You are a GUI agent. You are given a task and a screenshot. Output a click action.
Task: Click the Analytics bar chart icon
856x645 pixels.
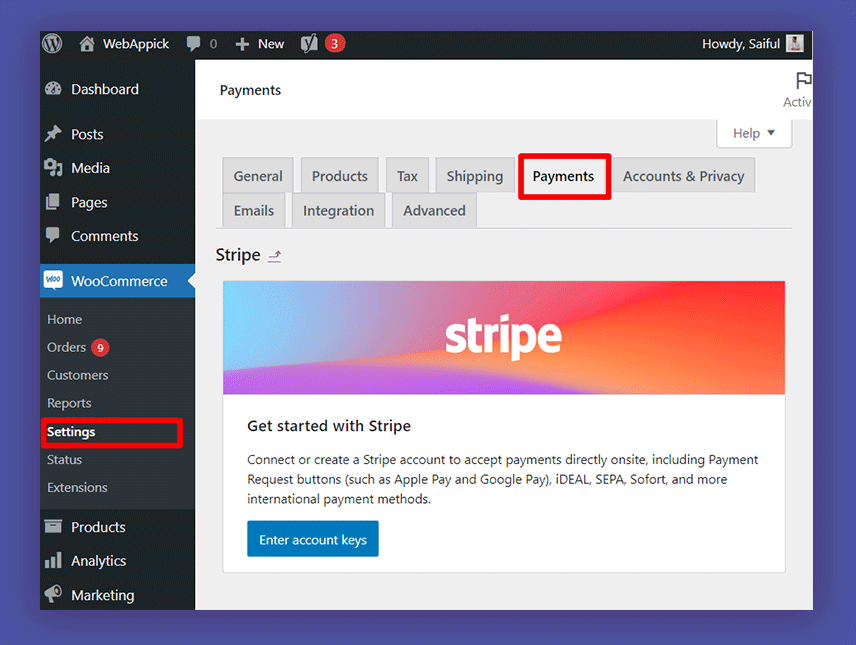pos(53,560)
